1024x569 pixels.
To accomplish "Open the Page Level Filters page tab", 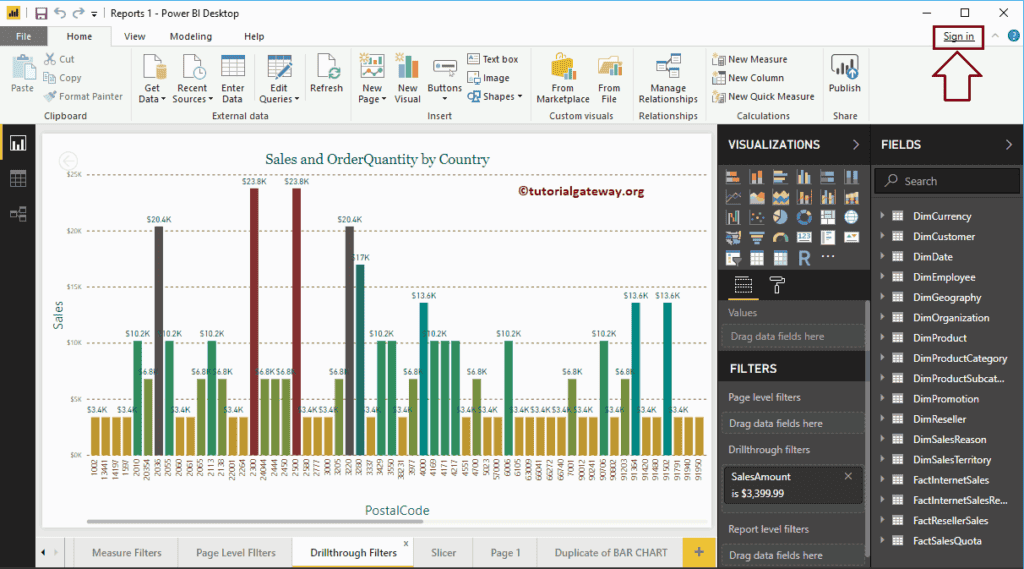I will [236, 553].
